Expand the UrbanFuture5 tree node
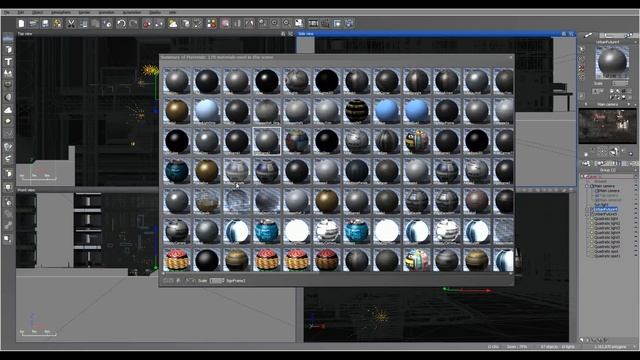 (587, 214)
